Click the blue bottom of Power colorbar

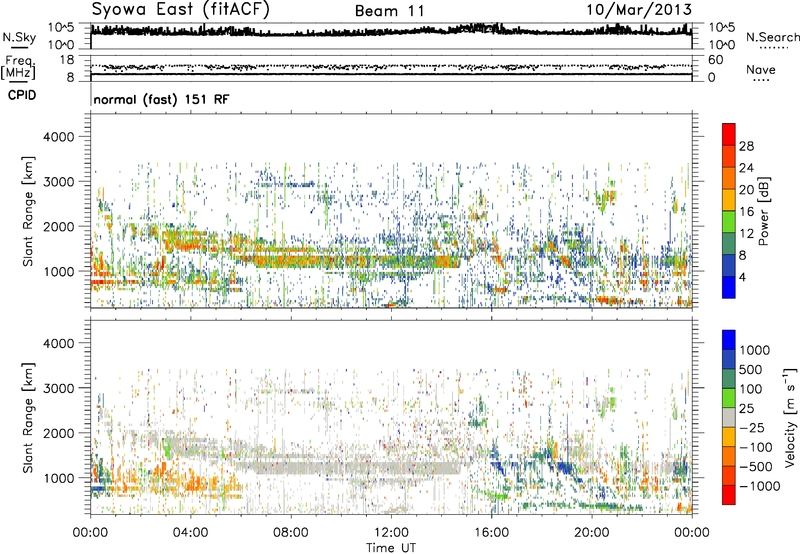729,287
